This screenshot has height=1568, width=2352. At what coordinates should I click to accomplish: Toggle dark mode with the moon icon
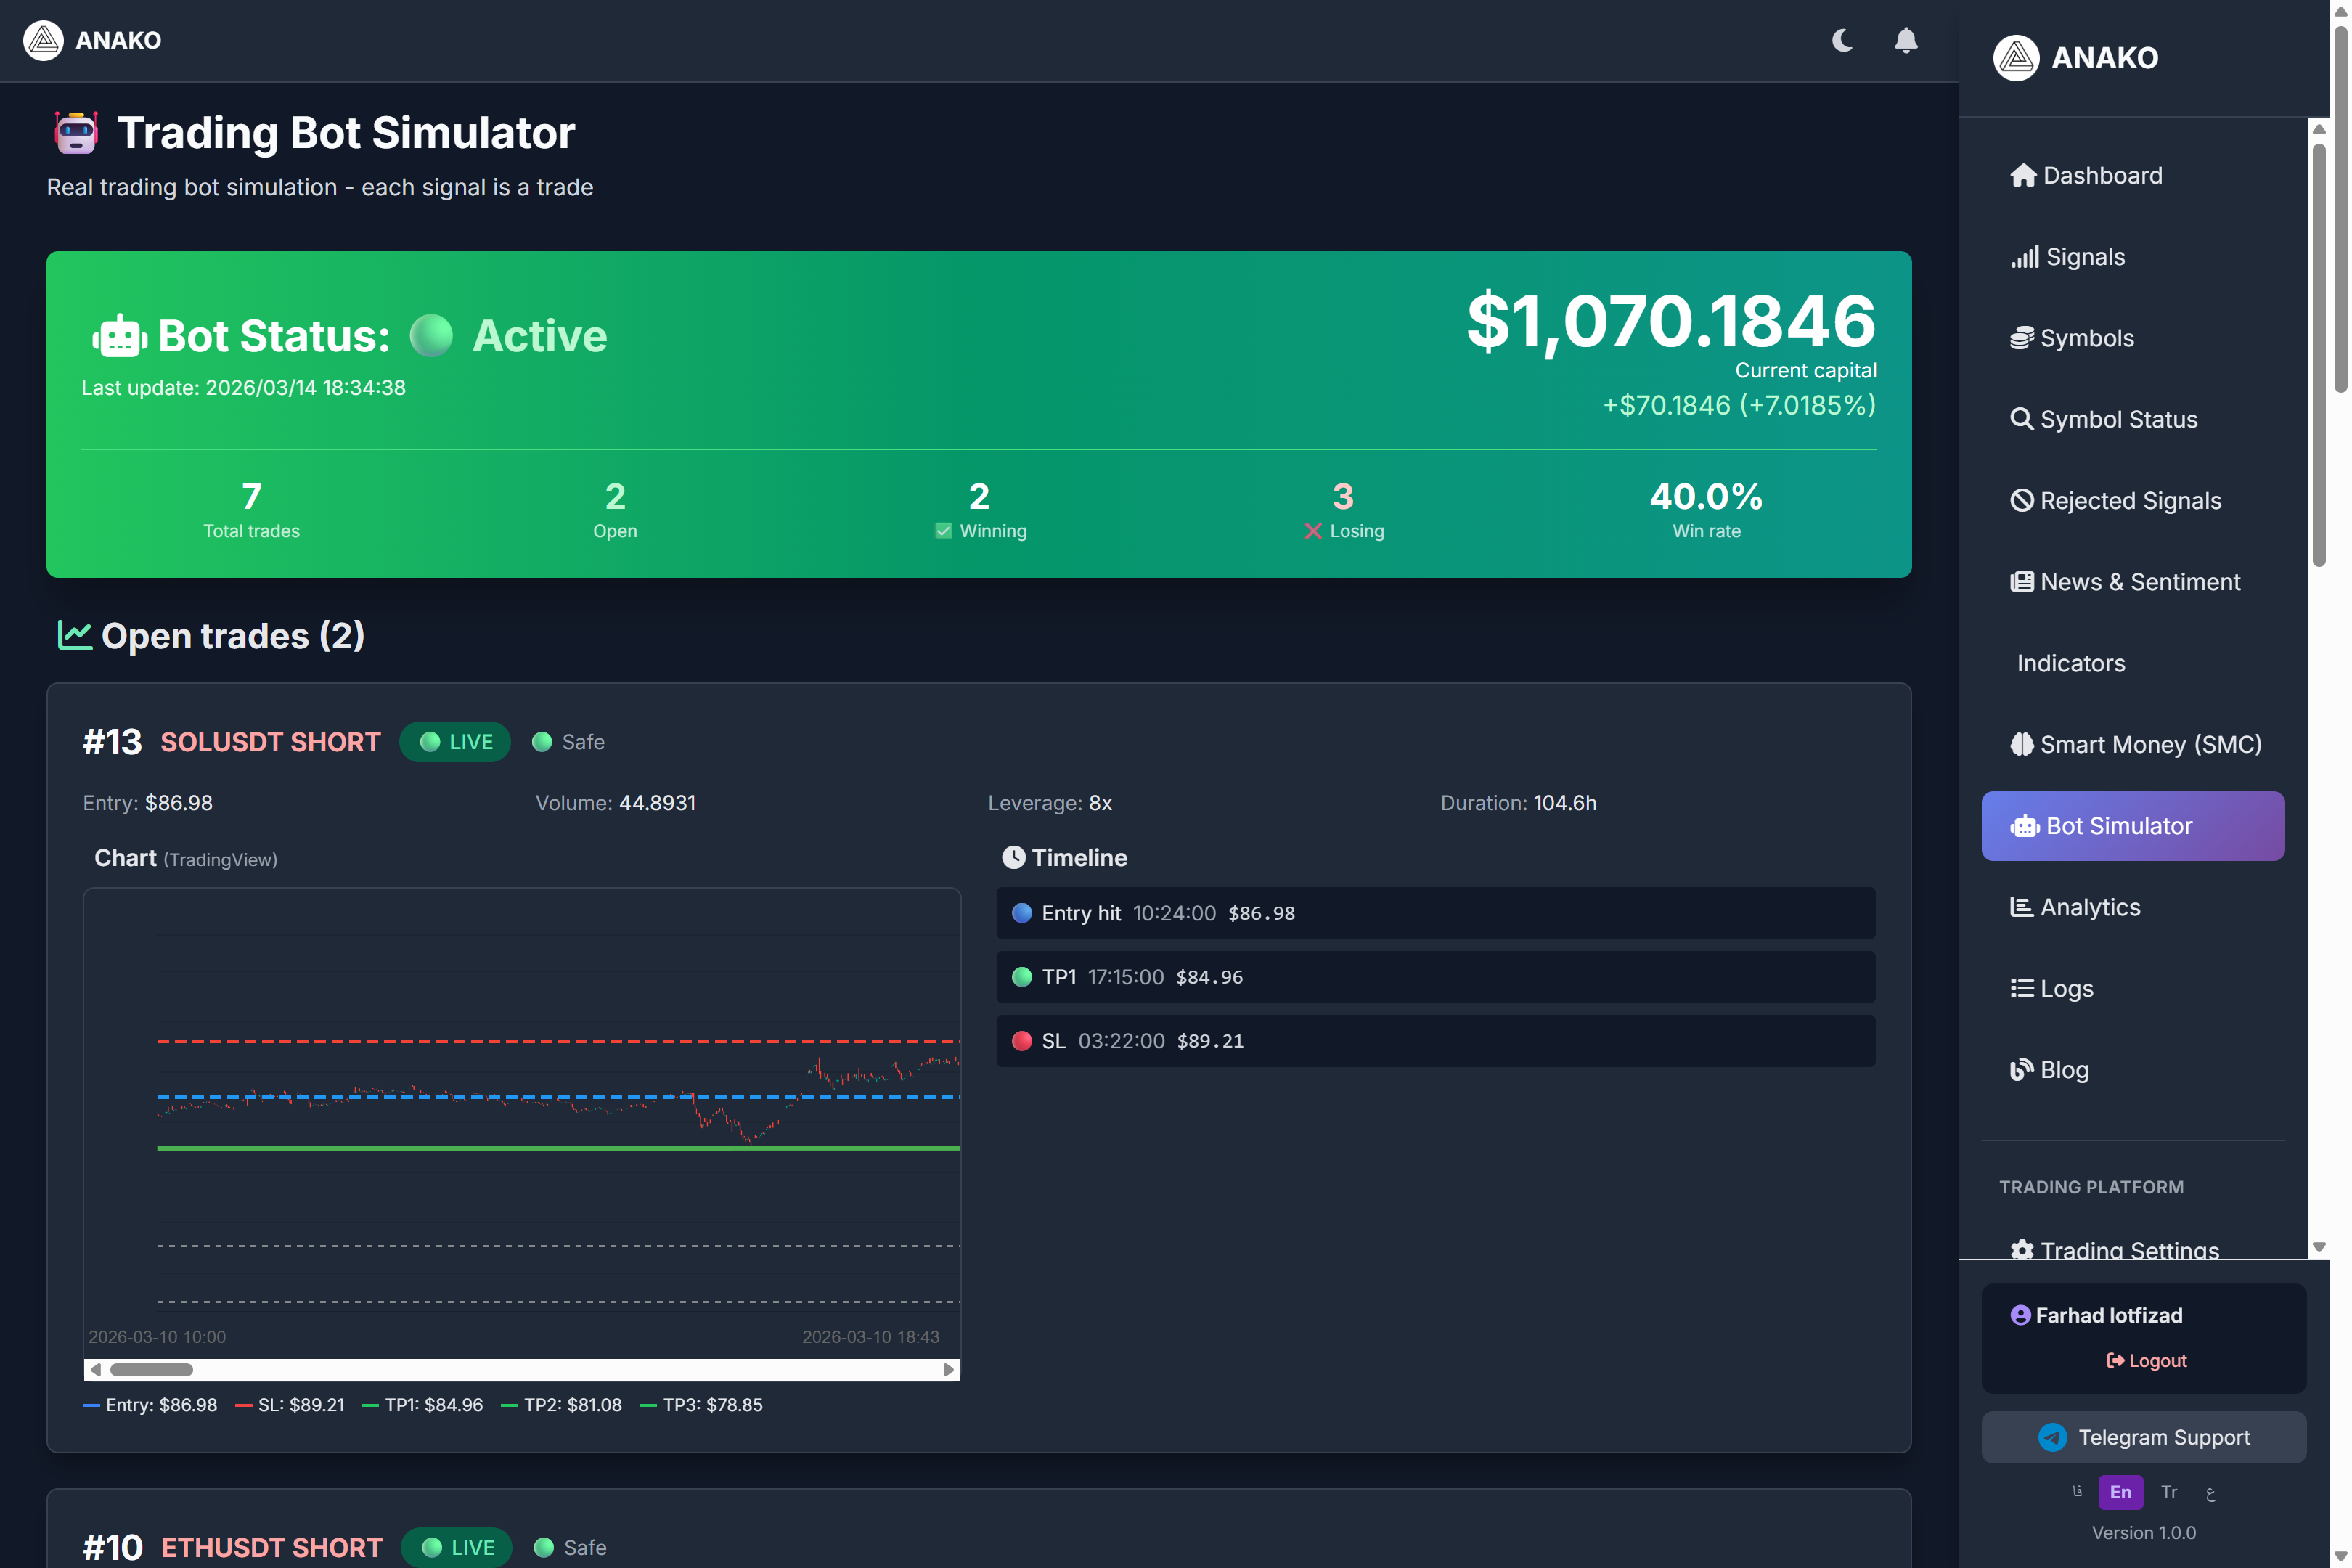tap(1842, 40)
